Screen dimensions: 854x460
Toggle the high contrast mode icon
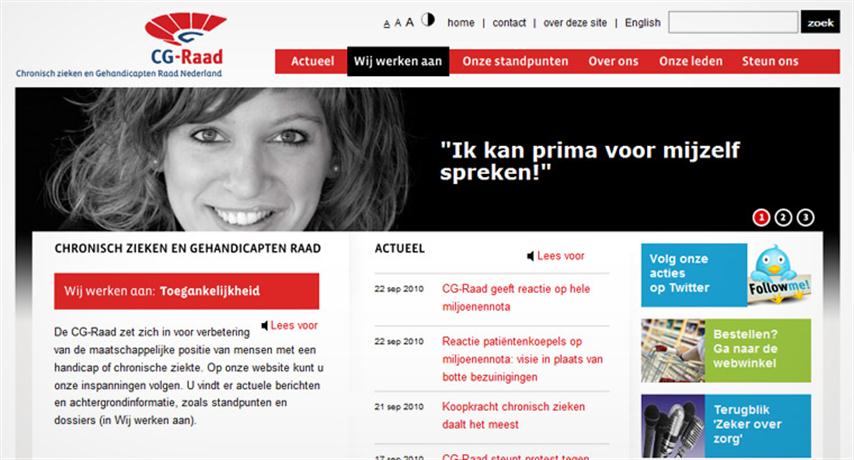coord(428,20)
